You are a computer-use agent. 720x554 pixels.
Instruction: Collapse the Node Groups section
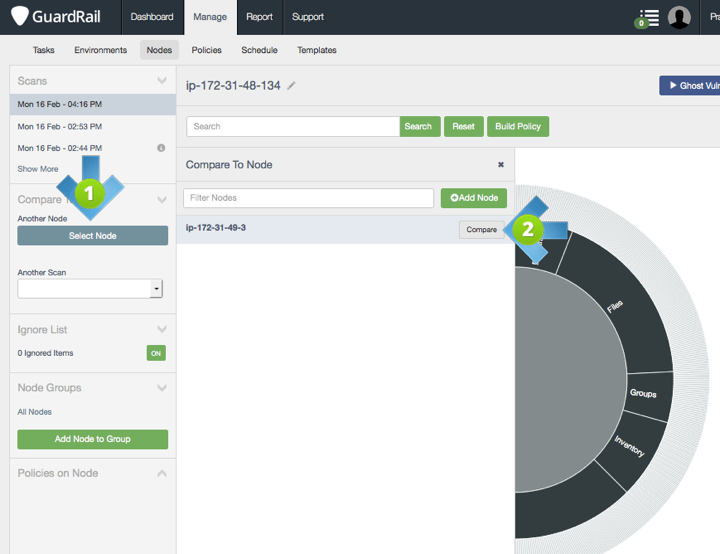click(162, 388)
